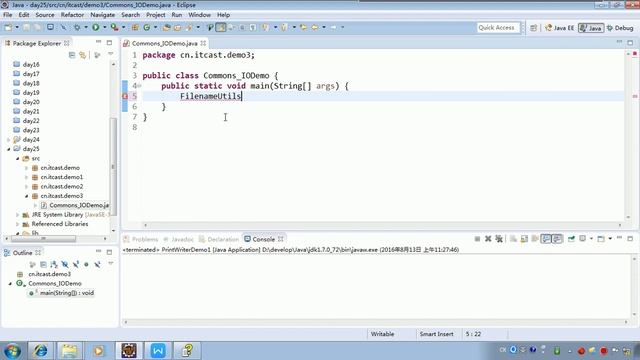Open Internet Explorer from taskbar
The height and width of the screenshot is (360, 640).
(40, 351)
